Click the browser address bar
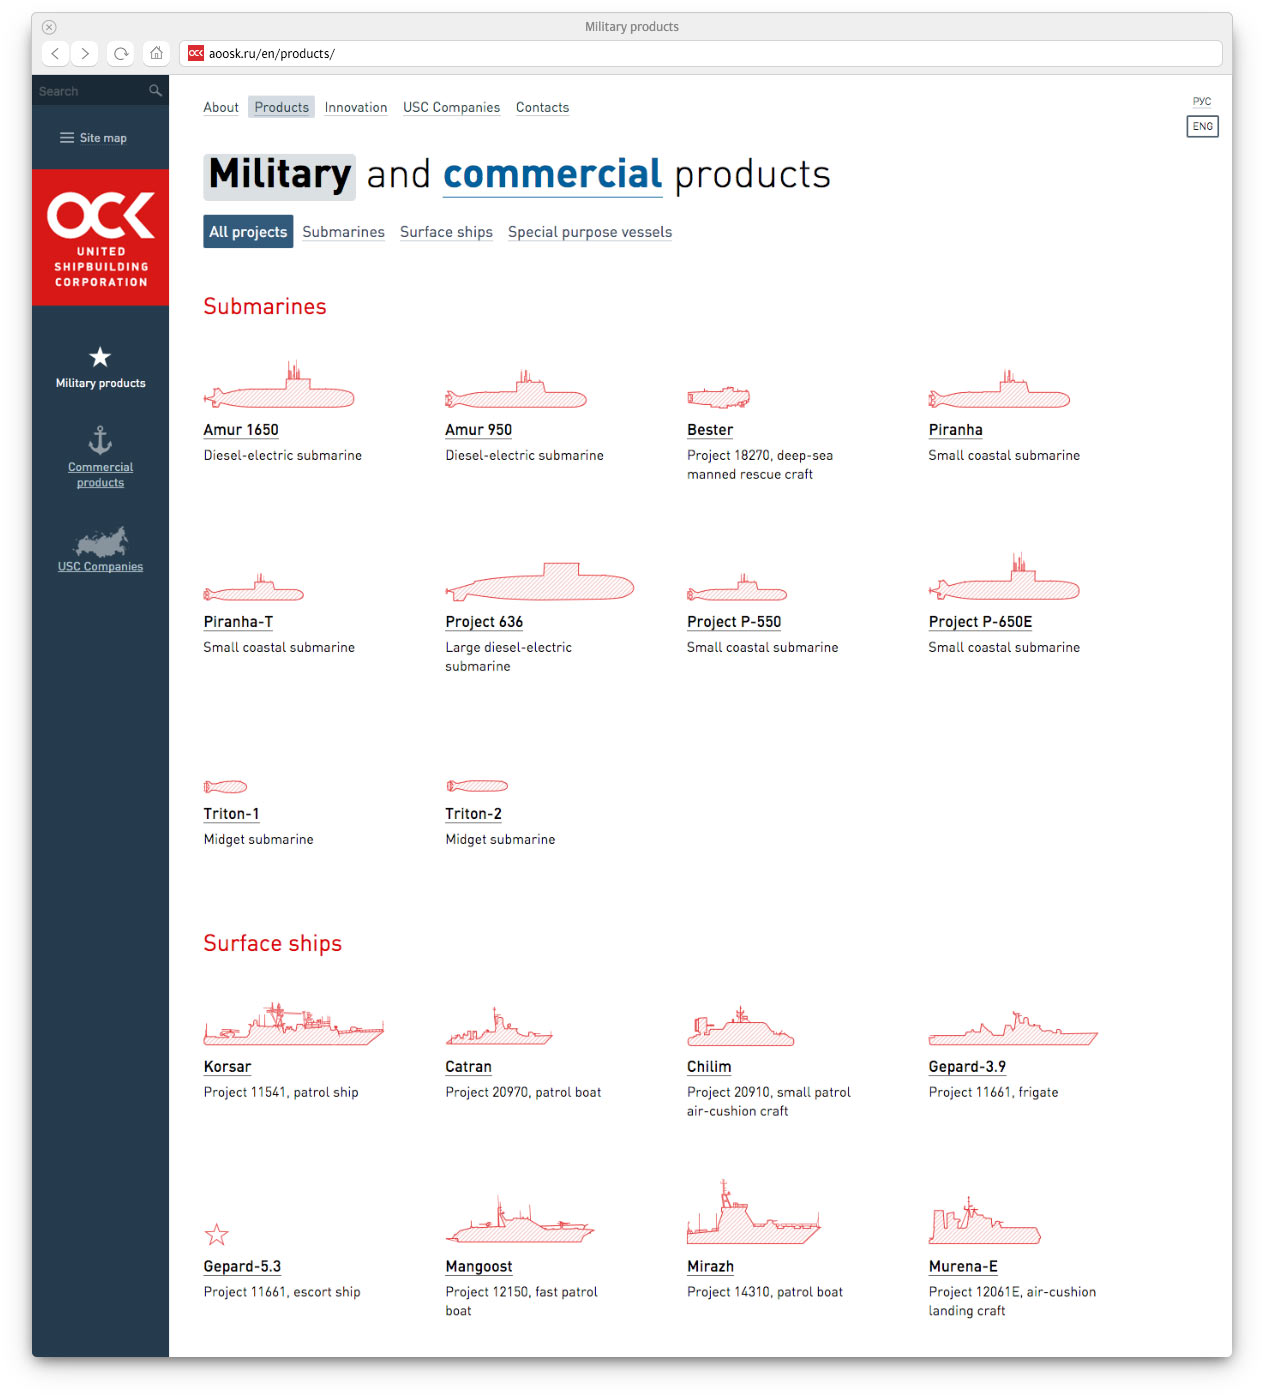This screenshot has width=1264, height=1395. click(700, 54)
